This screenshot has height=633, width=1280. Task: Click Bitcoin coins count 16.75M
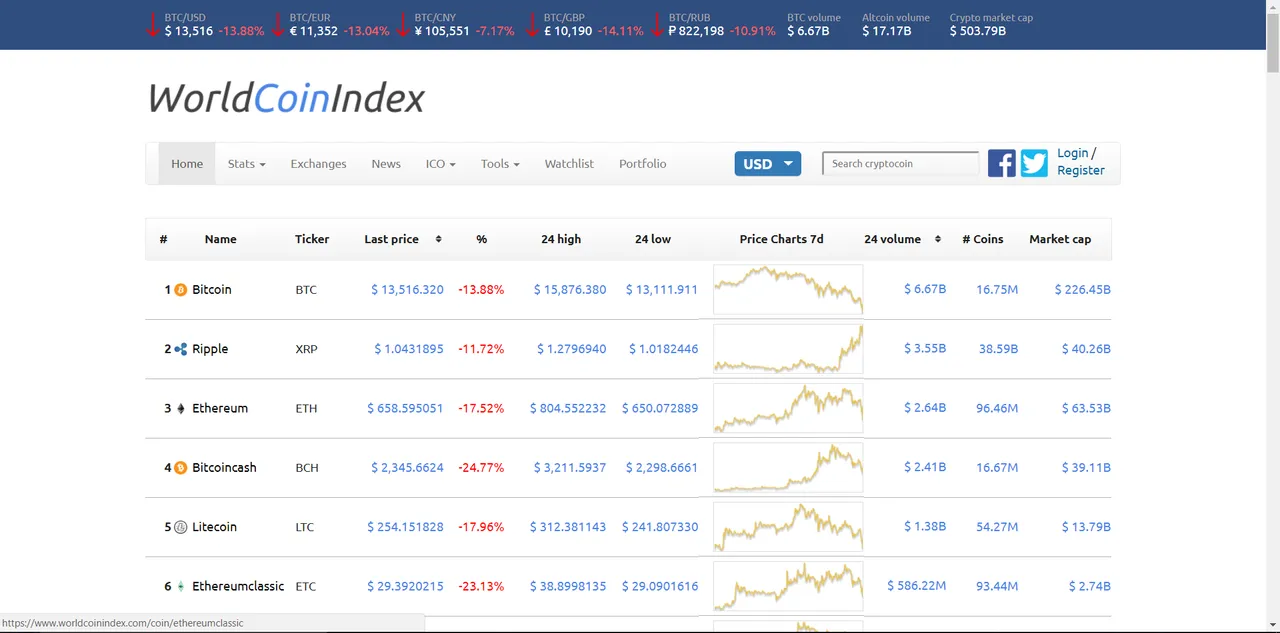(997, 290)
